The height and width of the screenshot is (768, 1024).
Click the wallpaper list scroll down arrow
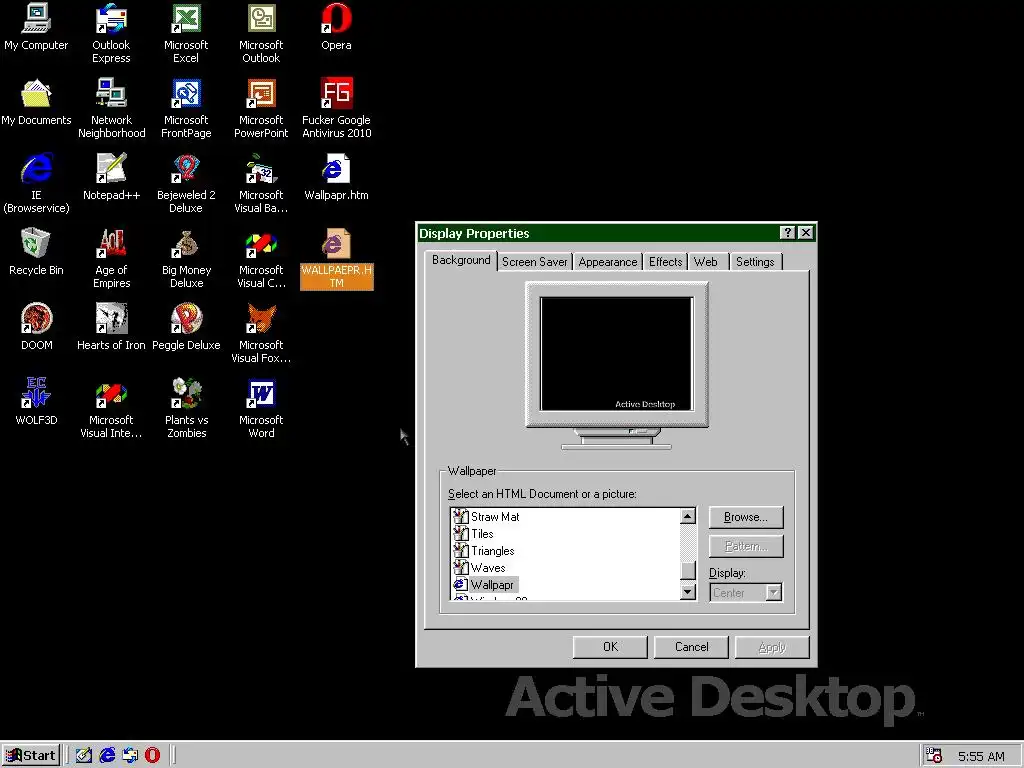pyautogui.click(x=688, y=592)
